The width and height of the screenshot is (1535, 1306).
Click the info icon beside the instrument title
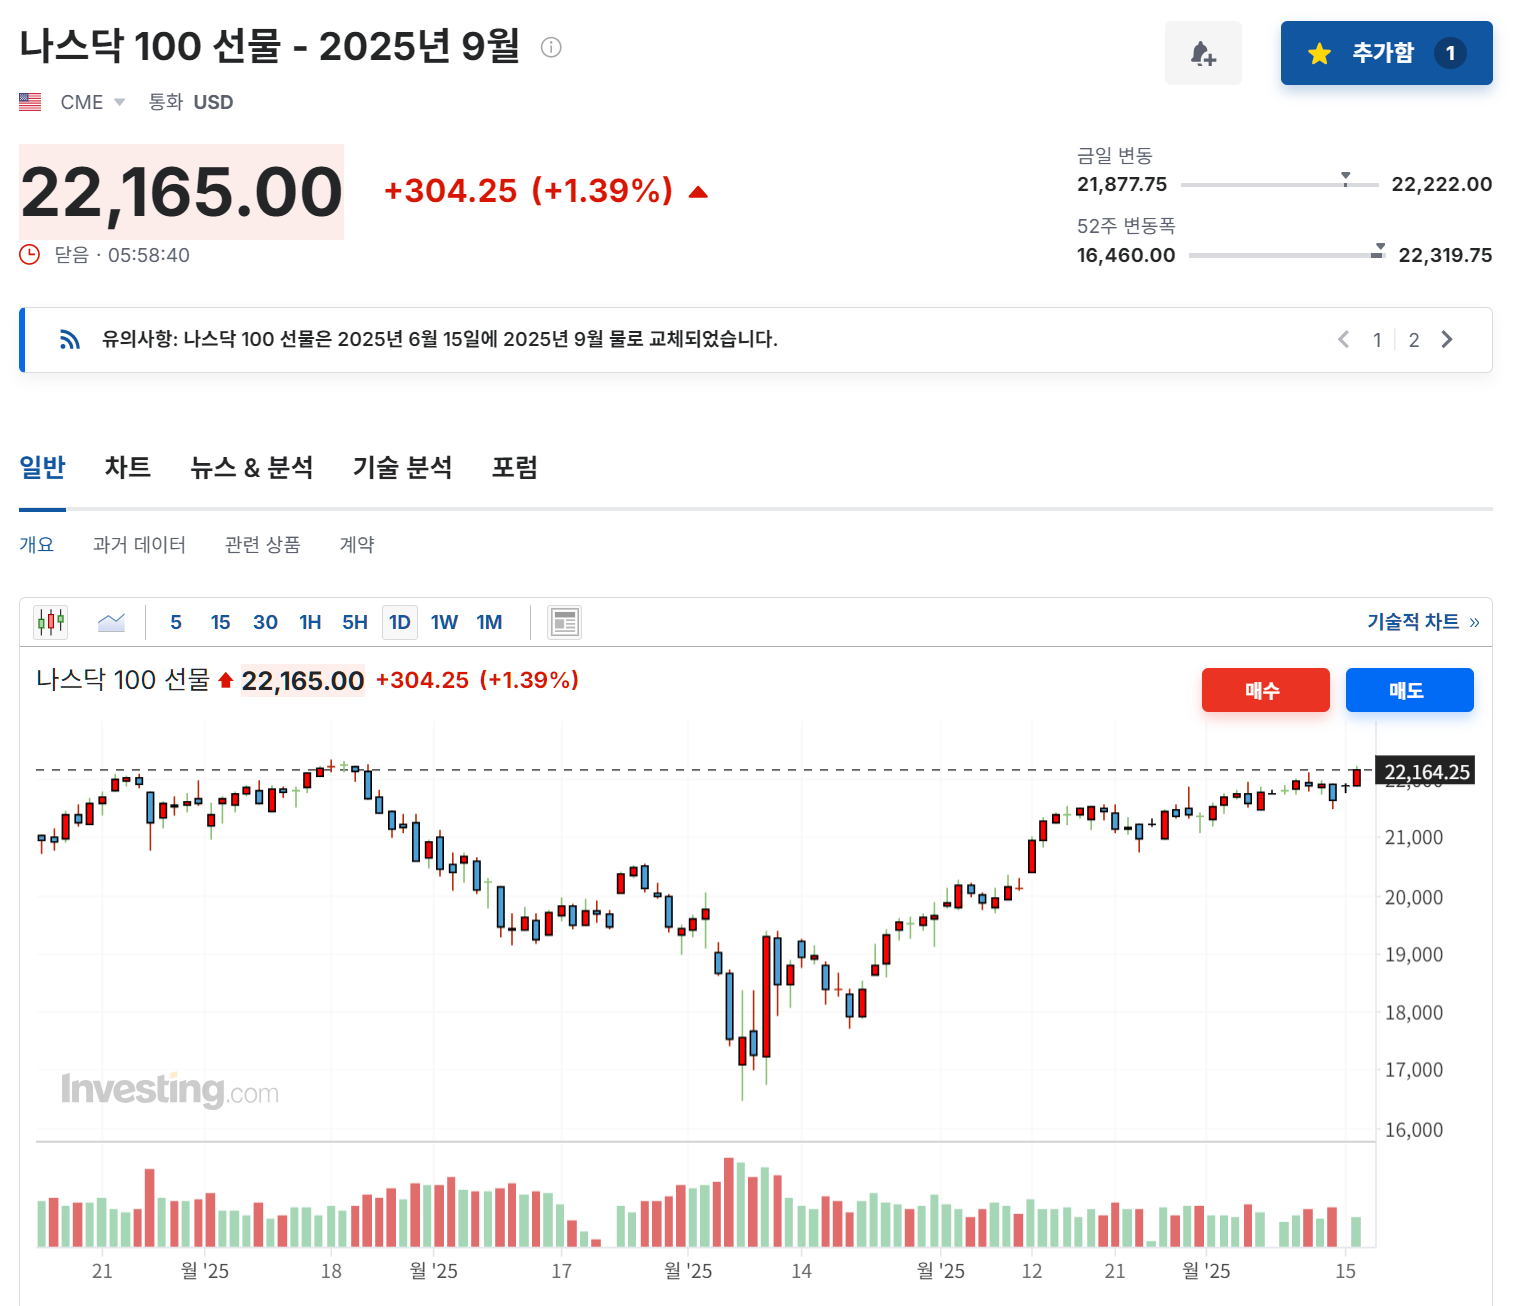point(549,47)
